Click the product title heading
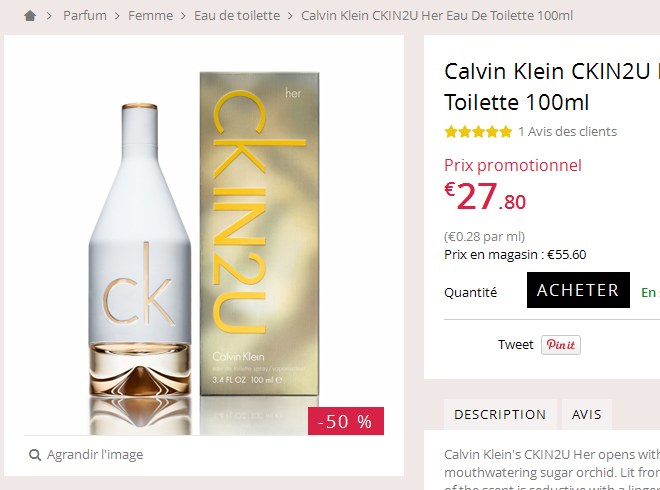This screenshot has height=490, width=660. click(550, 87)
